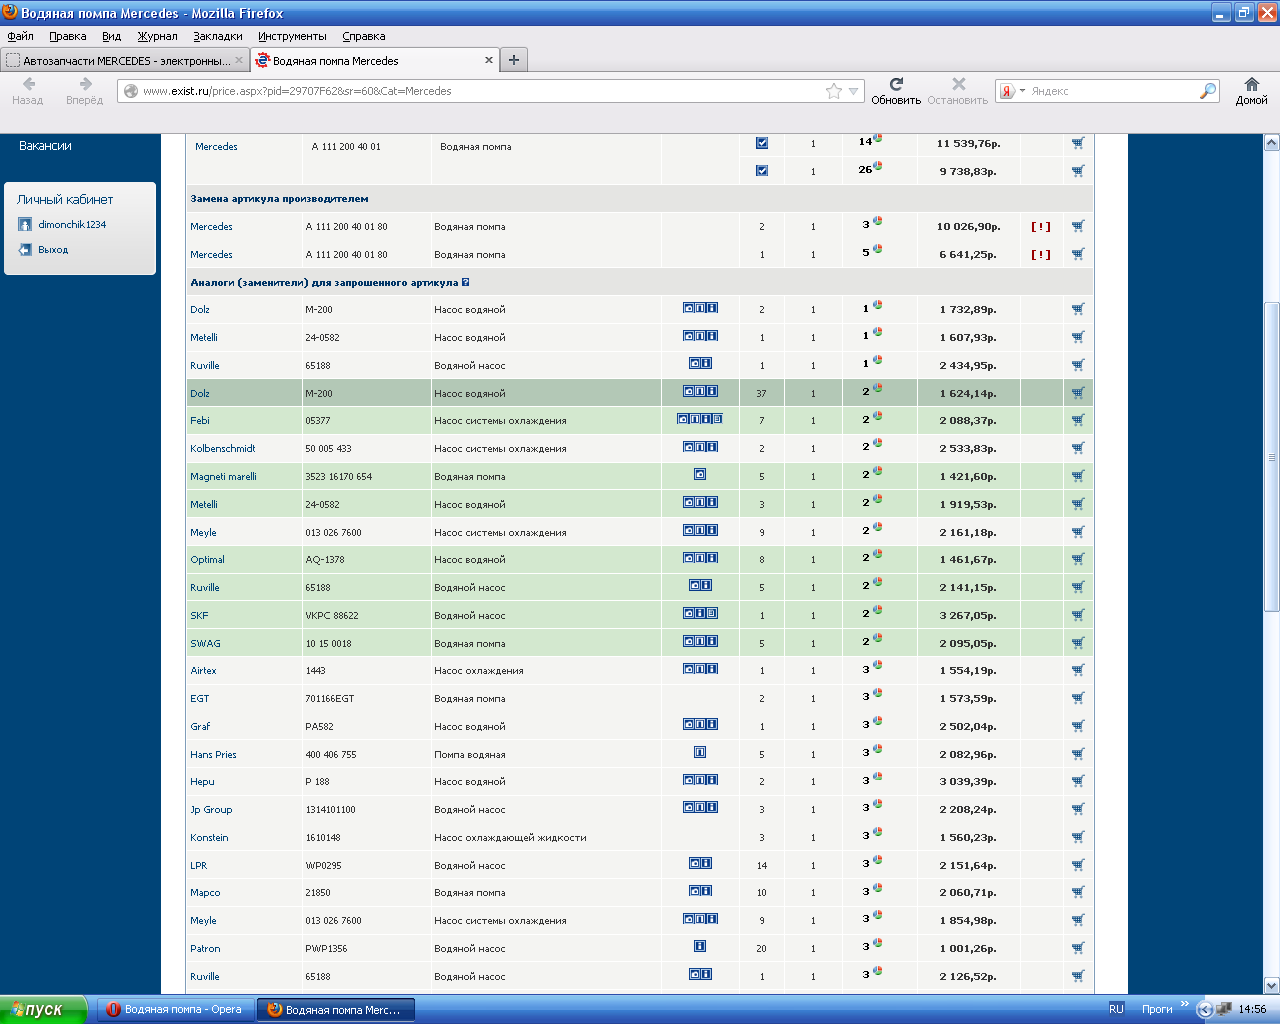The image size is (1280, 1024).
Task: Click the scrollbar up arrow
Action: 1272,142
